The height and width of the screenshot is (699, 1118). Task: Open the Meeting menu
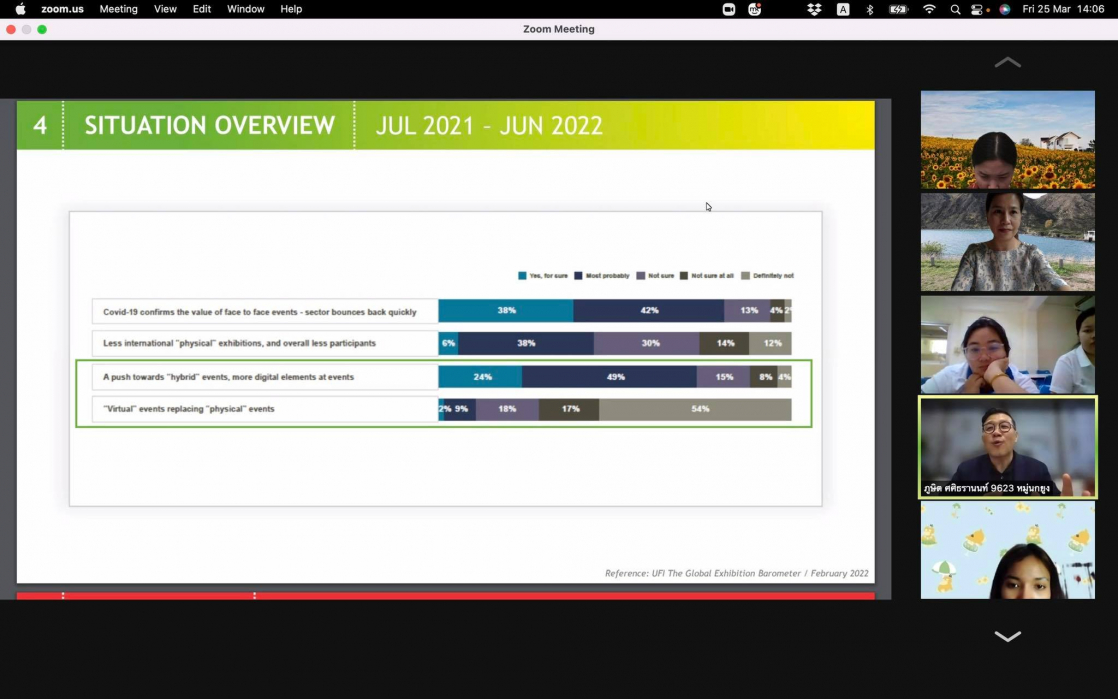coord(118,9)
